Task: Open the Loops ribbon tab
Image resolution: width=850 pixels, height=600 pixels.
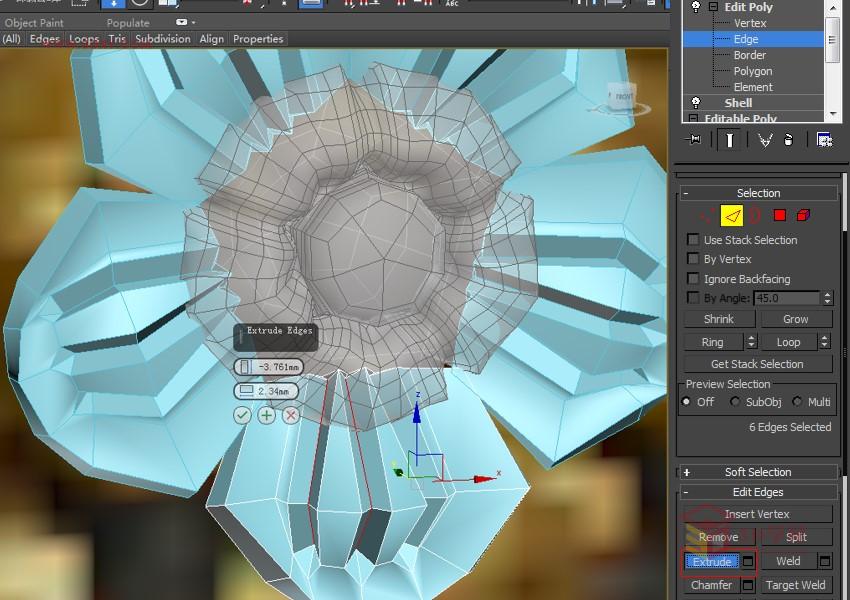Action: click(84, 39)
